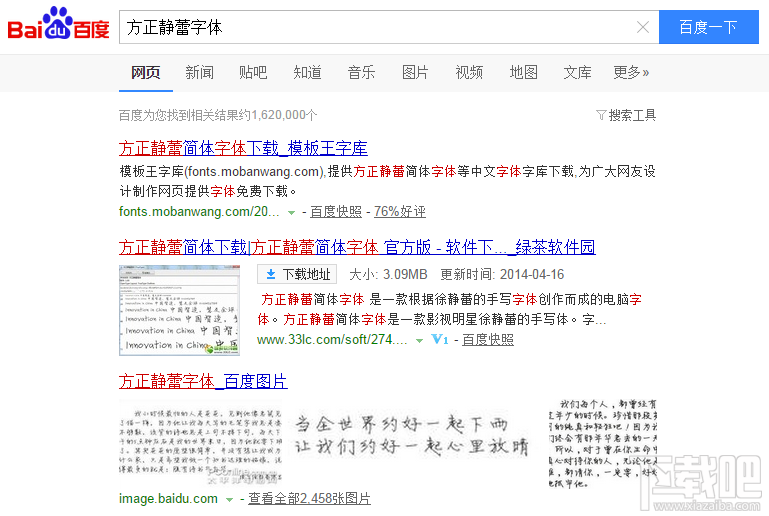Click the 大小: 3.09MB text
The height and width of the screenshot is (516, 769).
pos(388,274)
